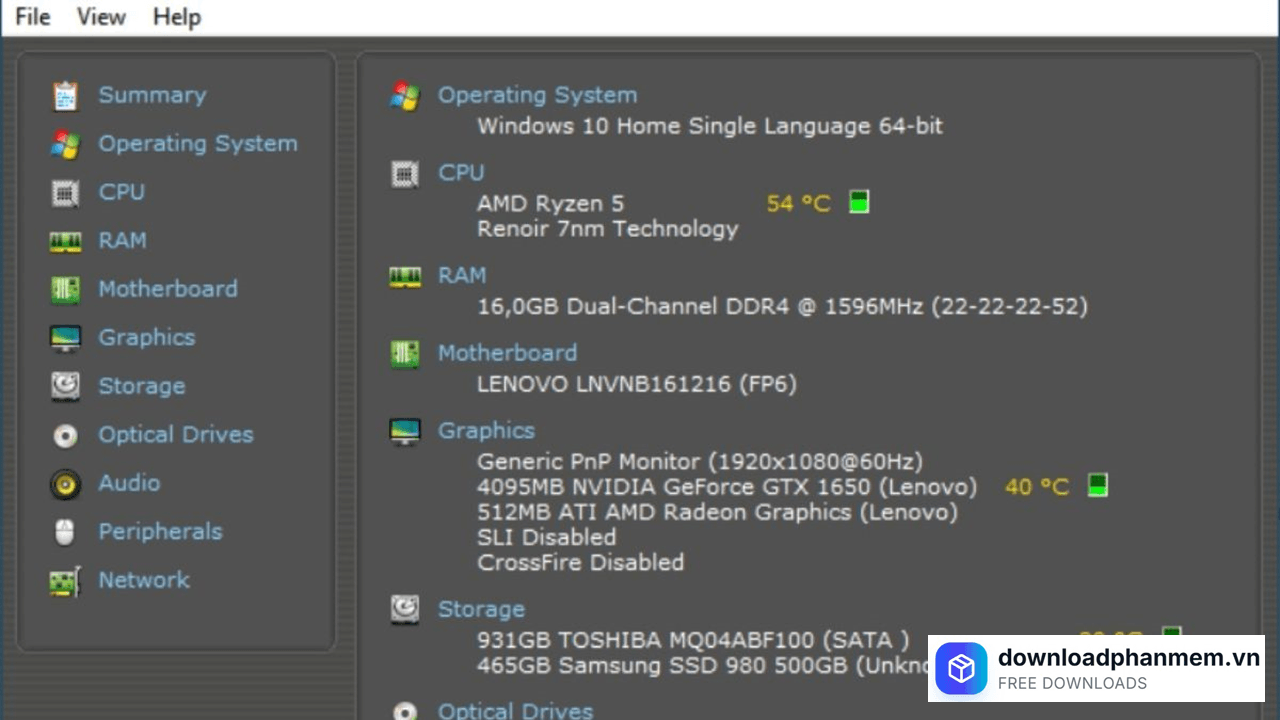Select the RAM stick icon in sidebar
The width and height of the screenshot is (1280, 720).
(65, 241)
